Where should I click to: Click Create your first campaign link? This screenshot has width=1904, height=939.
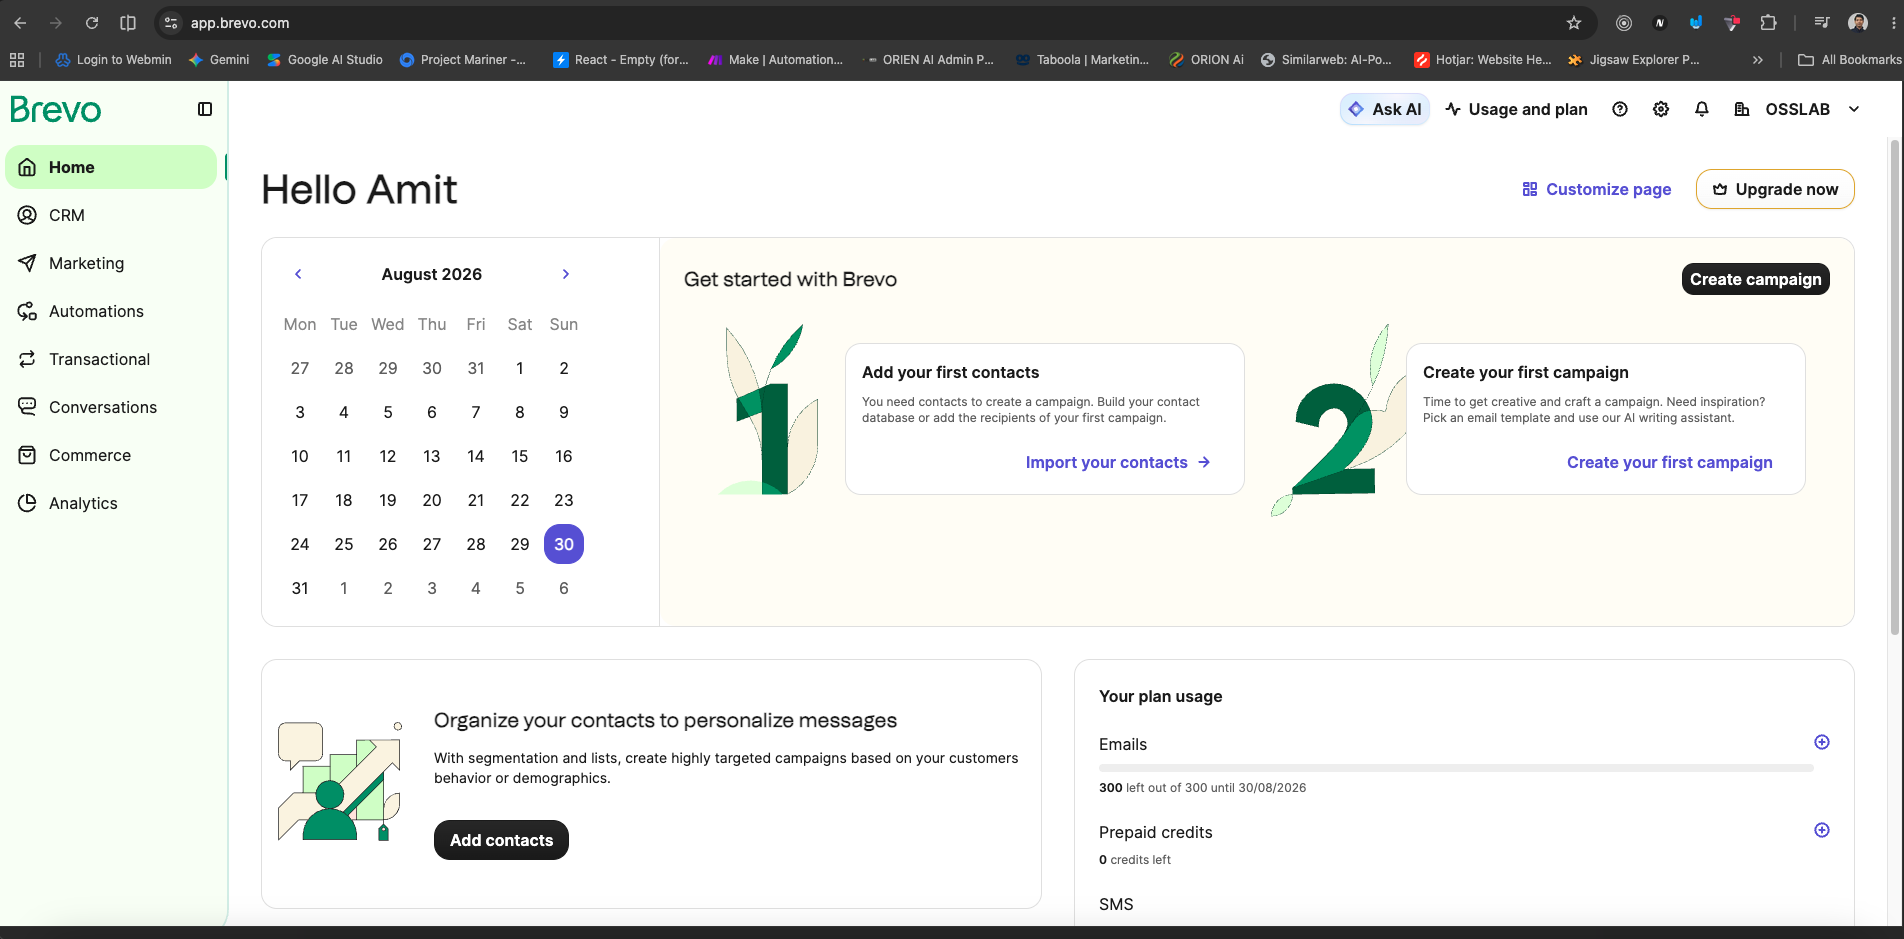pyautogui.click(x=1669, y=462)
